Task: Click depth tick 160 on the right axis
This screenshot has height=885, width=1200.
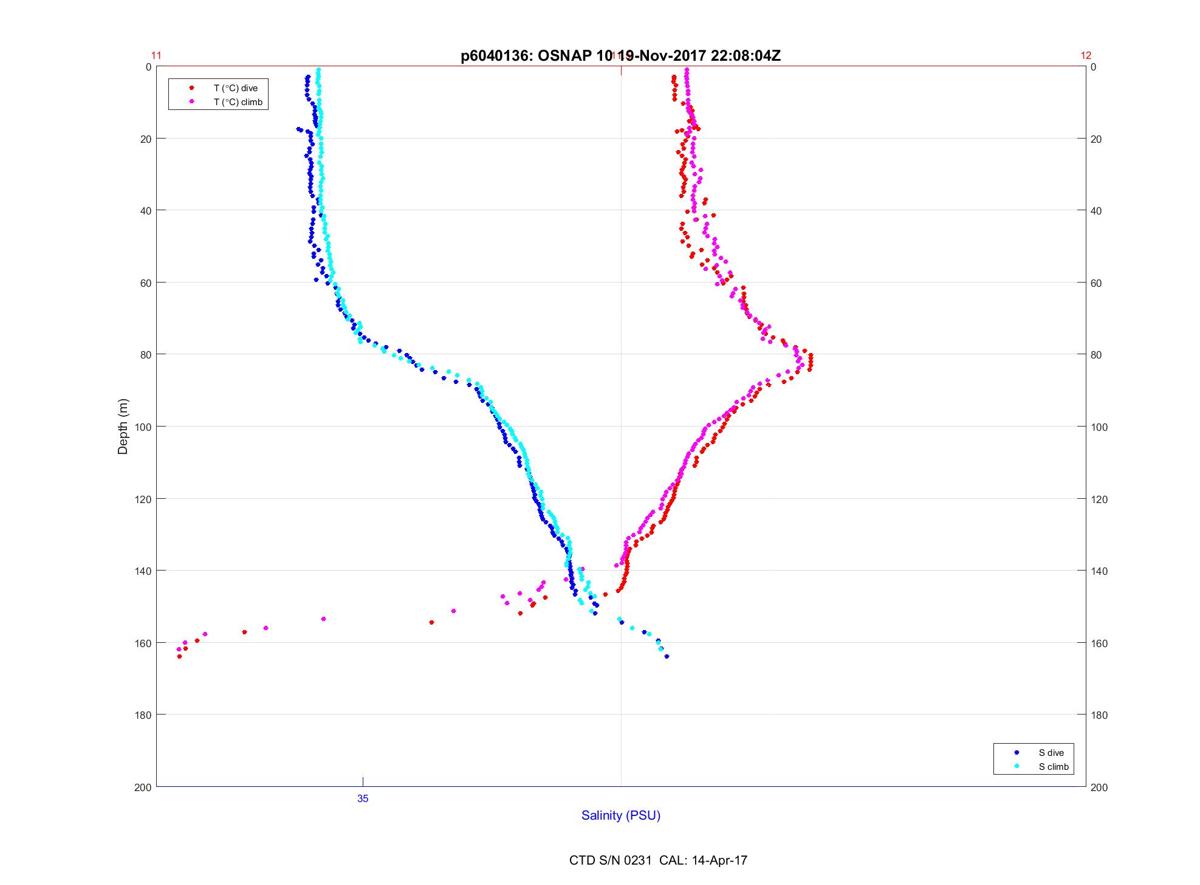Action: [x=1100, y=643]
